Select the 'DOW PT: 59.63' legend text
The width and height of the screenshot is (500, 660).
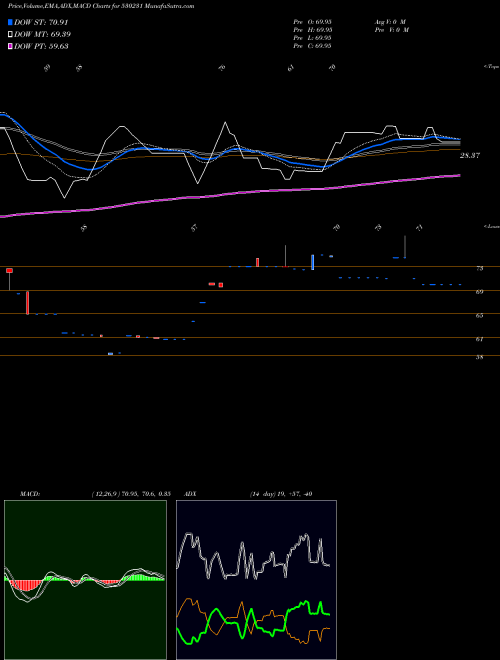pyautogui.click(x=41, y=46)
